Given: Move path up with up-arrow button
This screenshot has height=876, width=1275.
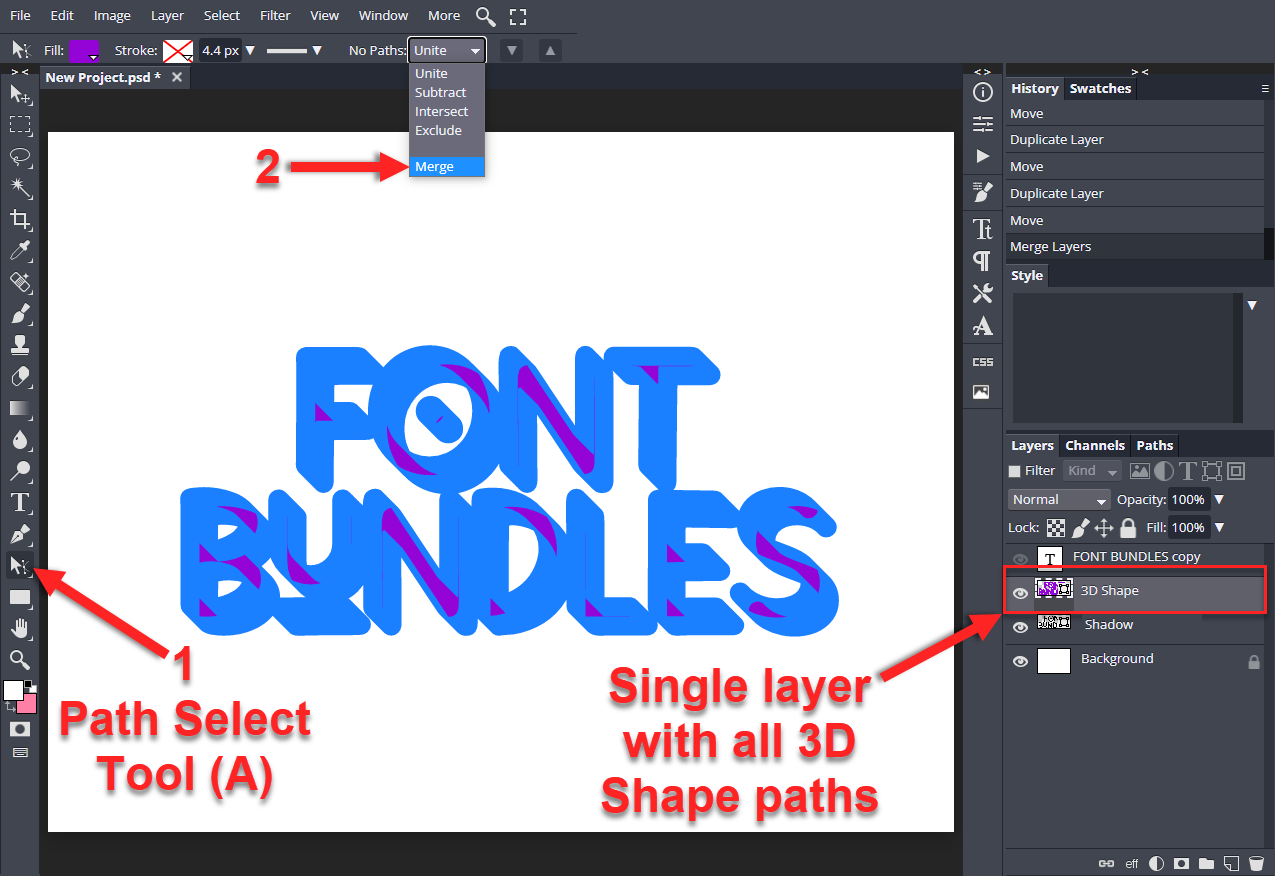Looking at the screenshot, I should point(551,50).
